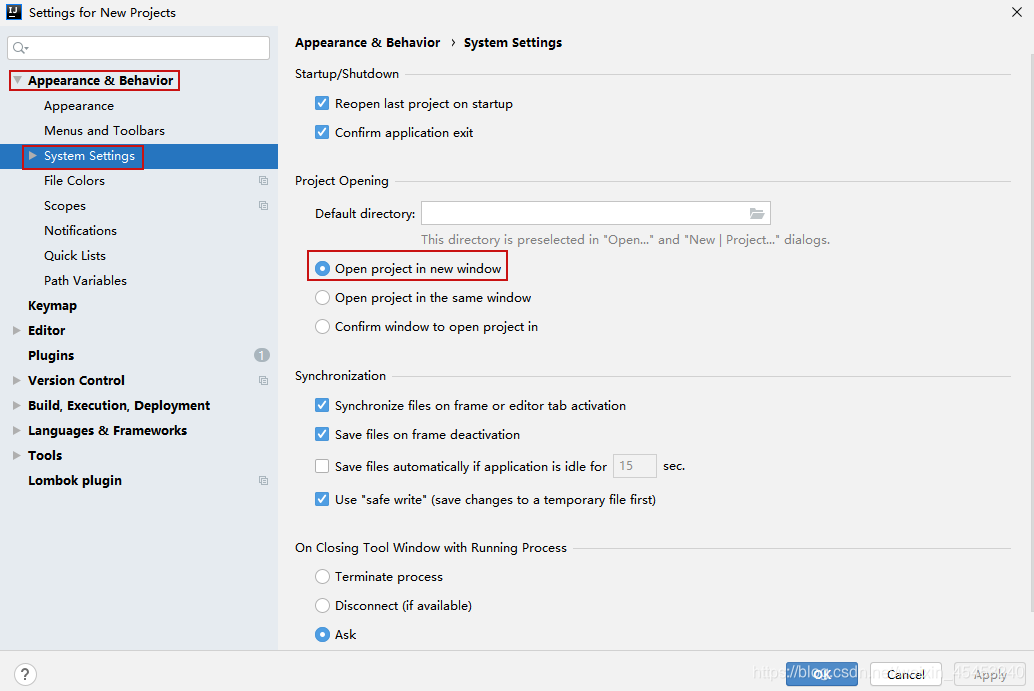Click the Apply button
This screenshot has height=691, width=1034.
990,674
